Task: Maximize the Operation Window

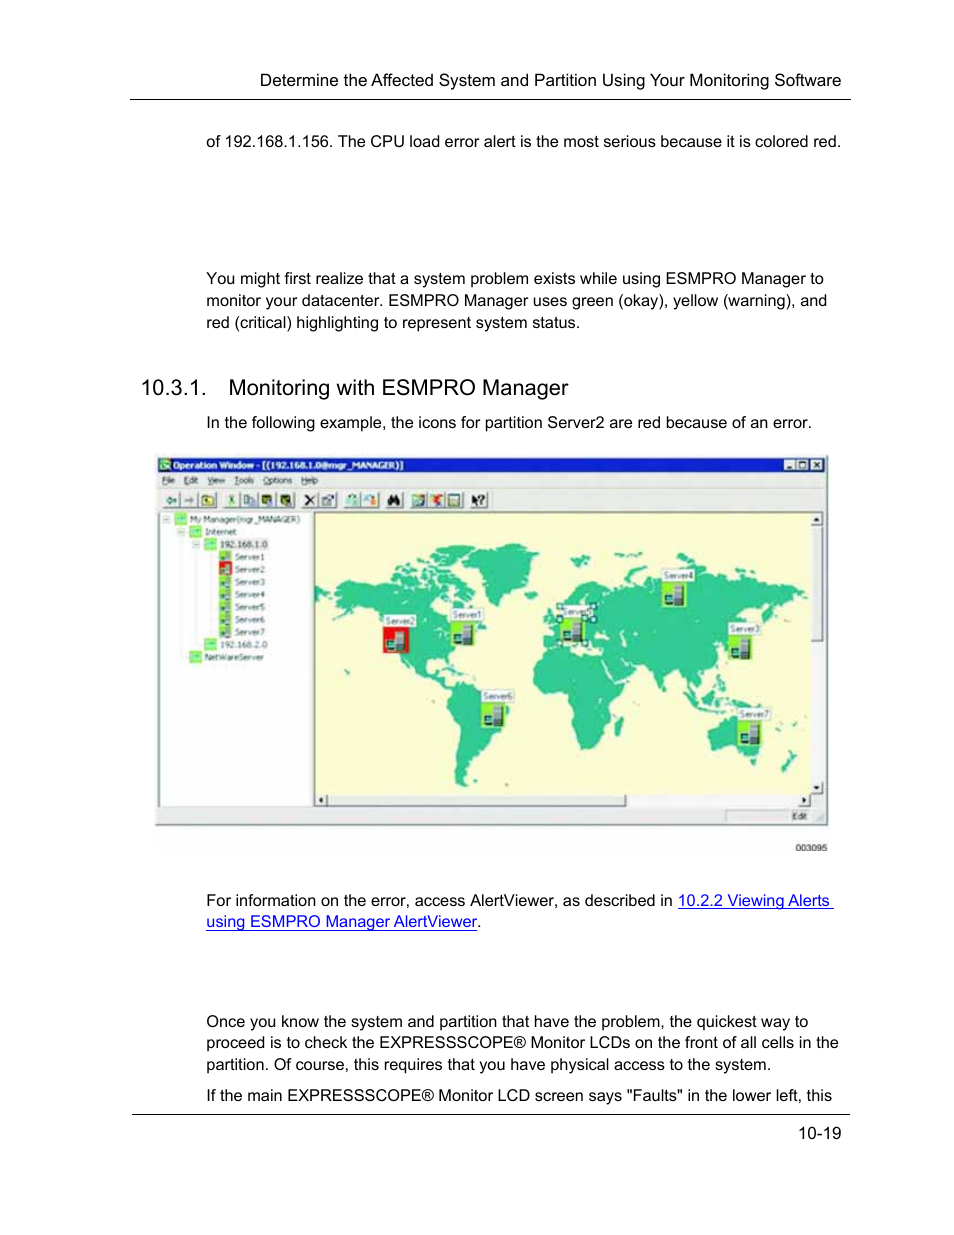Action: coord(802,465)
